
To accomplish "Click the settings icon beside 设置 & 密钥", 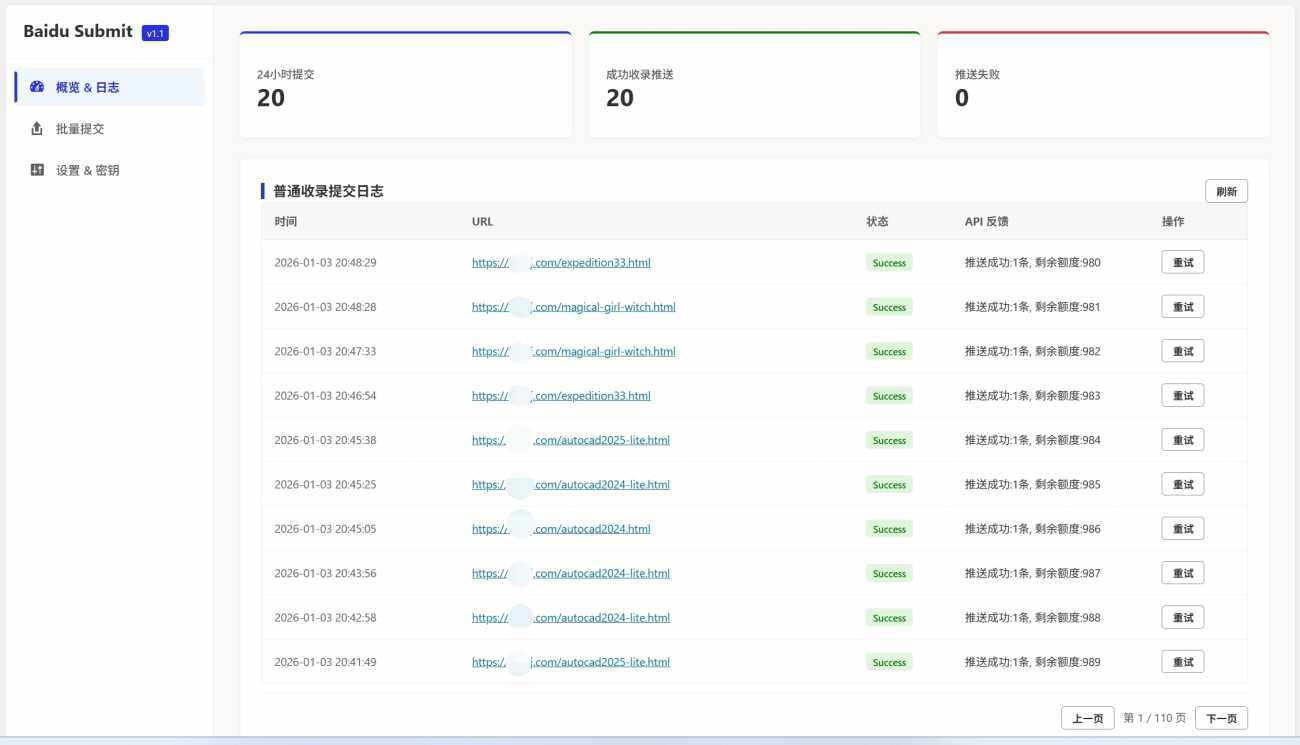I will 37,170.
